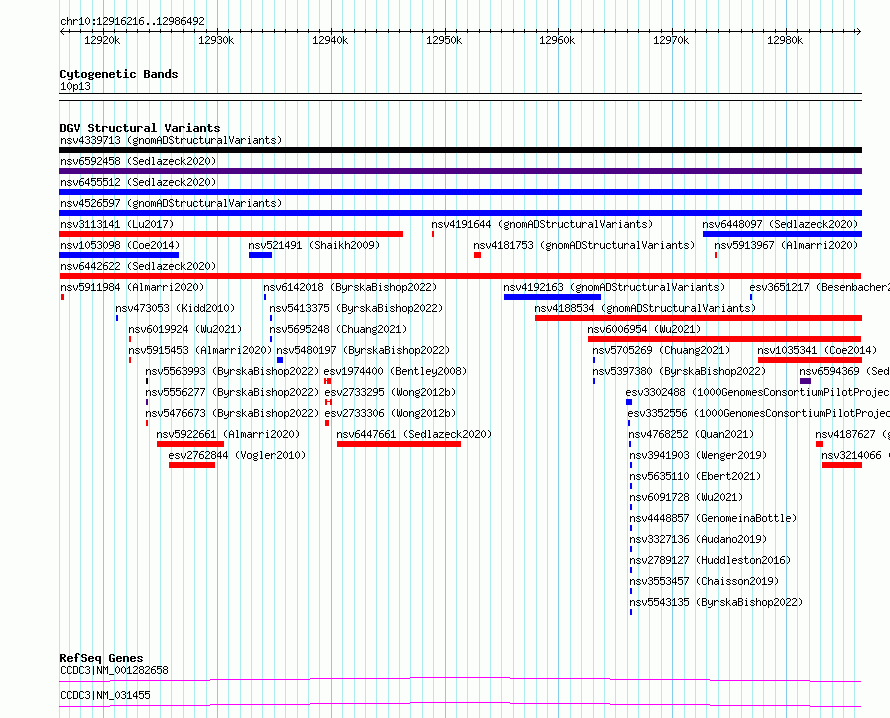Click blue bar under nsv4192163
The image size is (890, 718).
tap(552, 297)
